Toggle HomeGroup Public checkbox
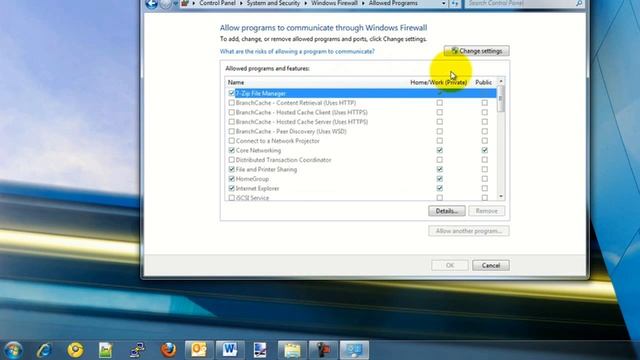The image size is (640, 360). [x=484, y=179]
